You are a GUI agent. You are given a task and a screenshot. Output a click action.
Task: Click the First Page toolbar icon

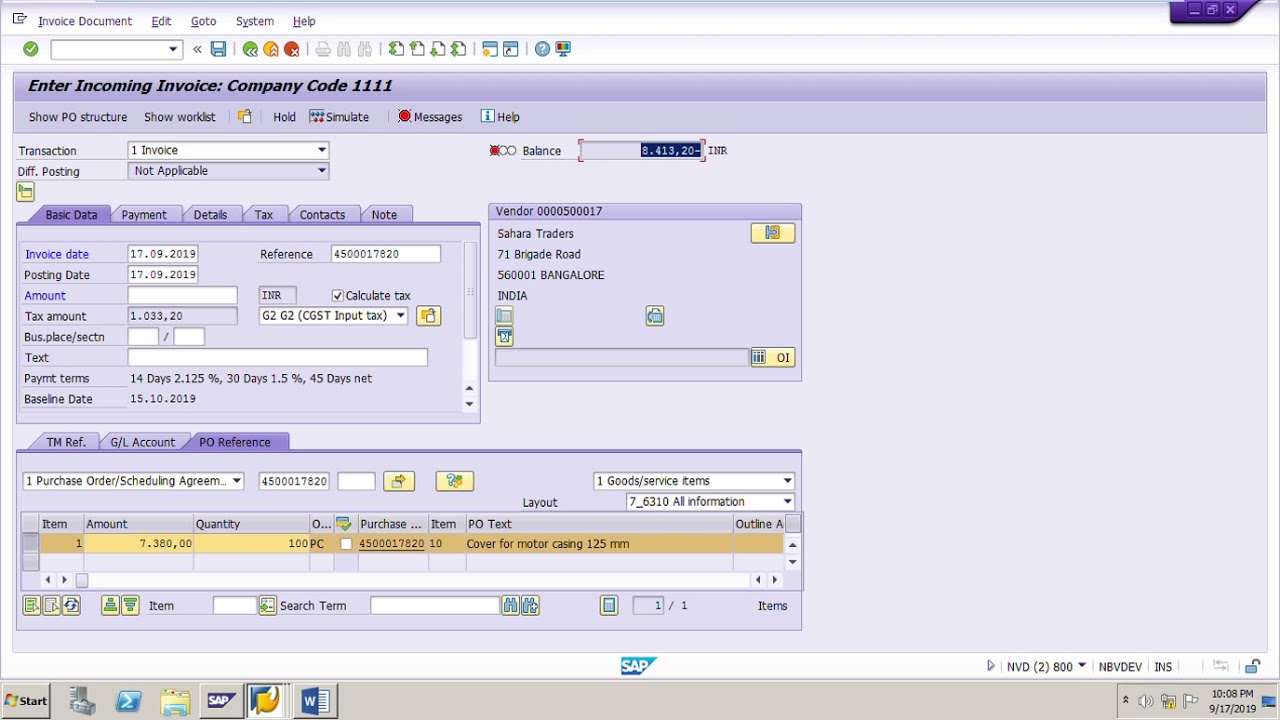point(396,49)
